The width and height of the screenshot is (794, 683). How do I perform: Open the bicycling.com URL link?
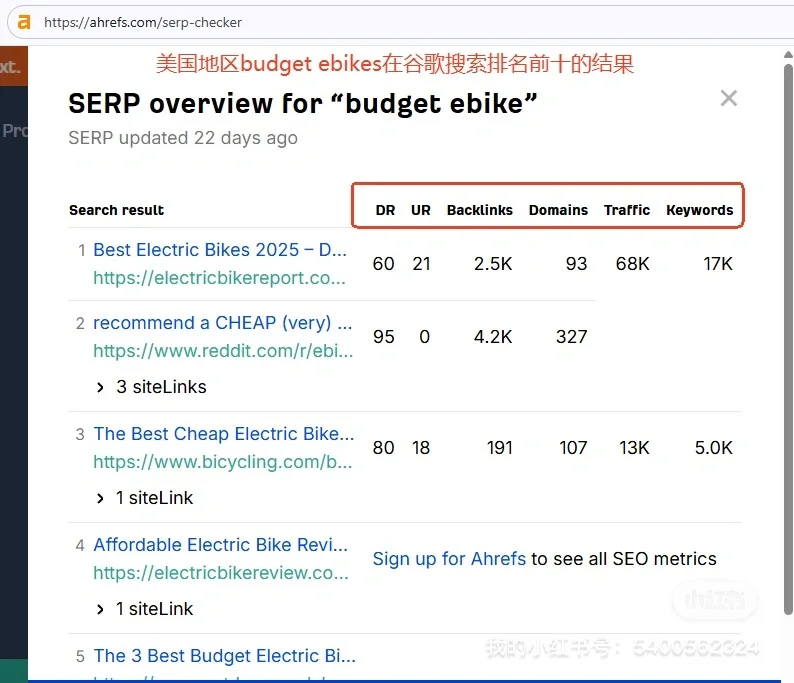point(223,462)
